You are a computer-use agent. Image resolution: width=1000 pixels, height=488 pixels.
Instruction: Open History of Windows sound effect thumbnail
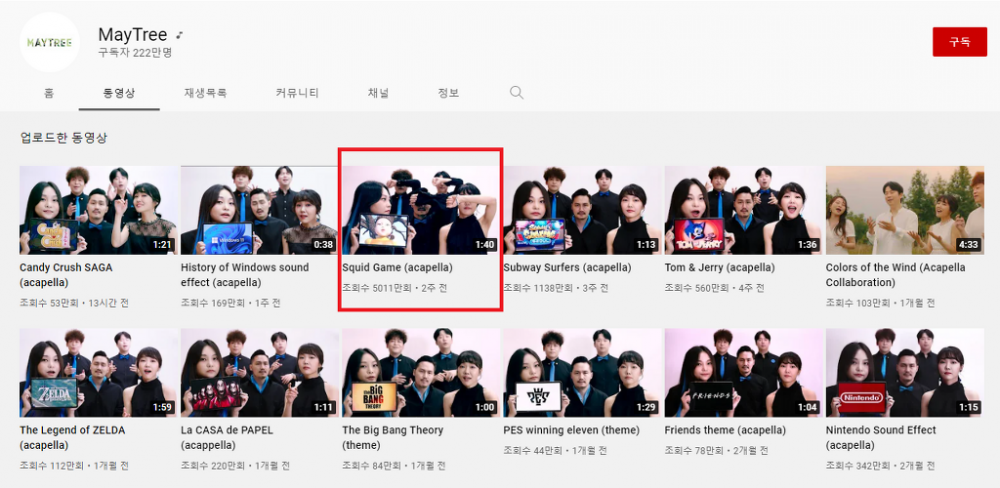259,210
